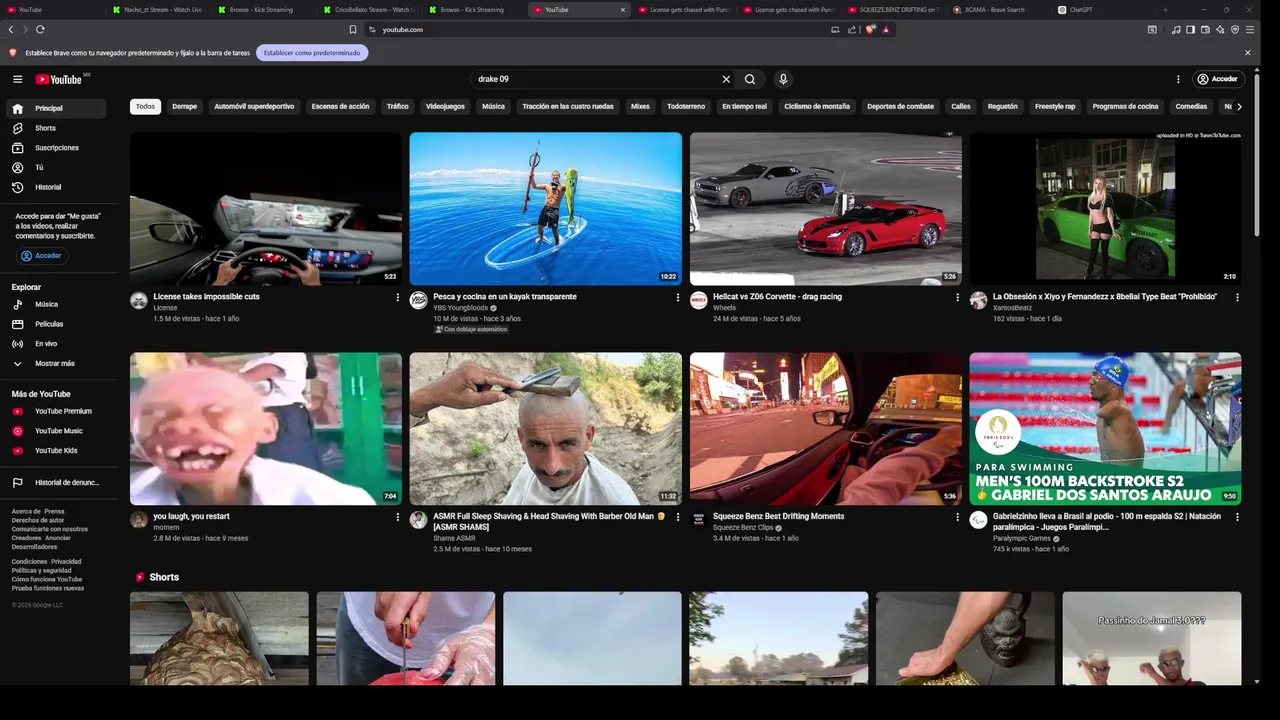
Task: Open the Shams ASMR channel link
Action: 454,538
